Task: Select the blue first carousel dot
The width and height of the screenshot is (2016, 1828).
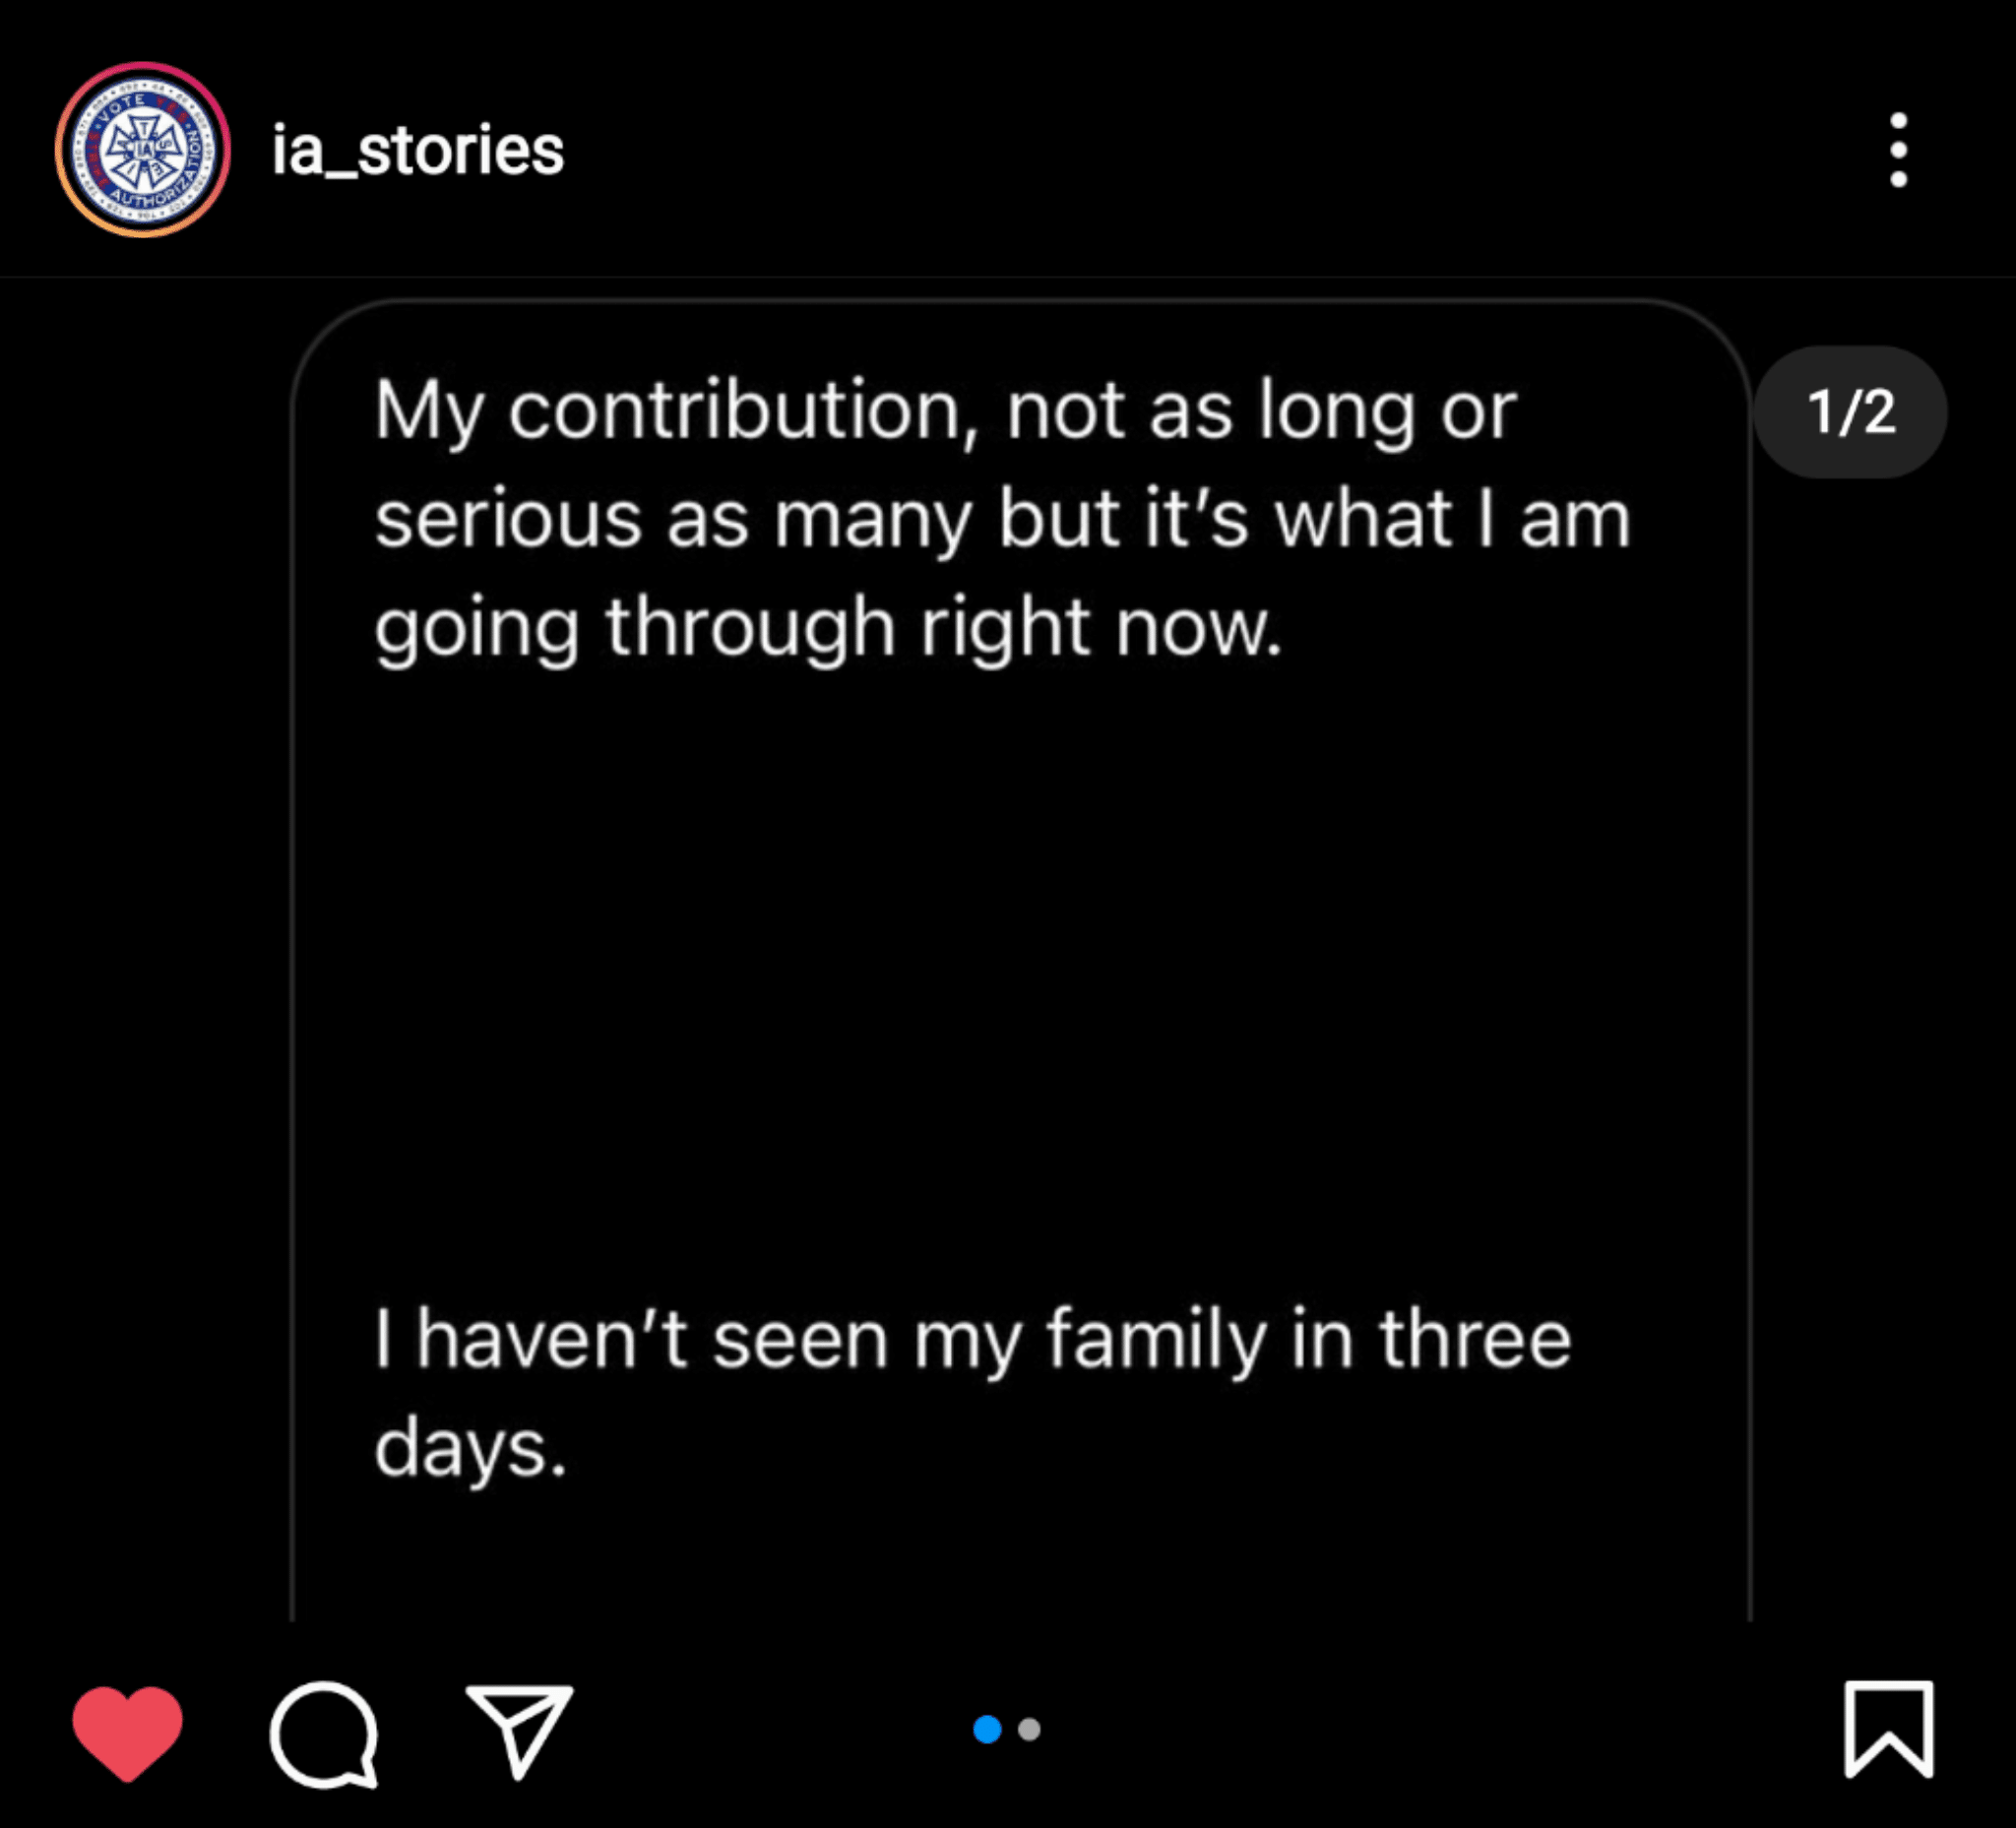Action: pos(987,1729)
